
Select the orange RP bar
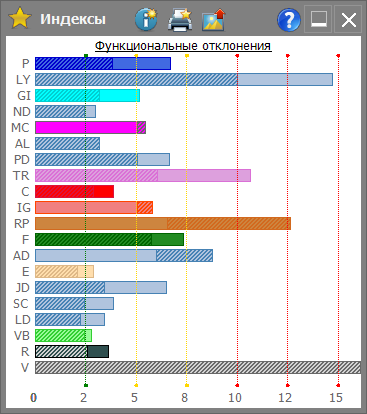[163, 224]
